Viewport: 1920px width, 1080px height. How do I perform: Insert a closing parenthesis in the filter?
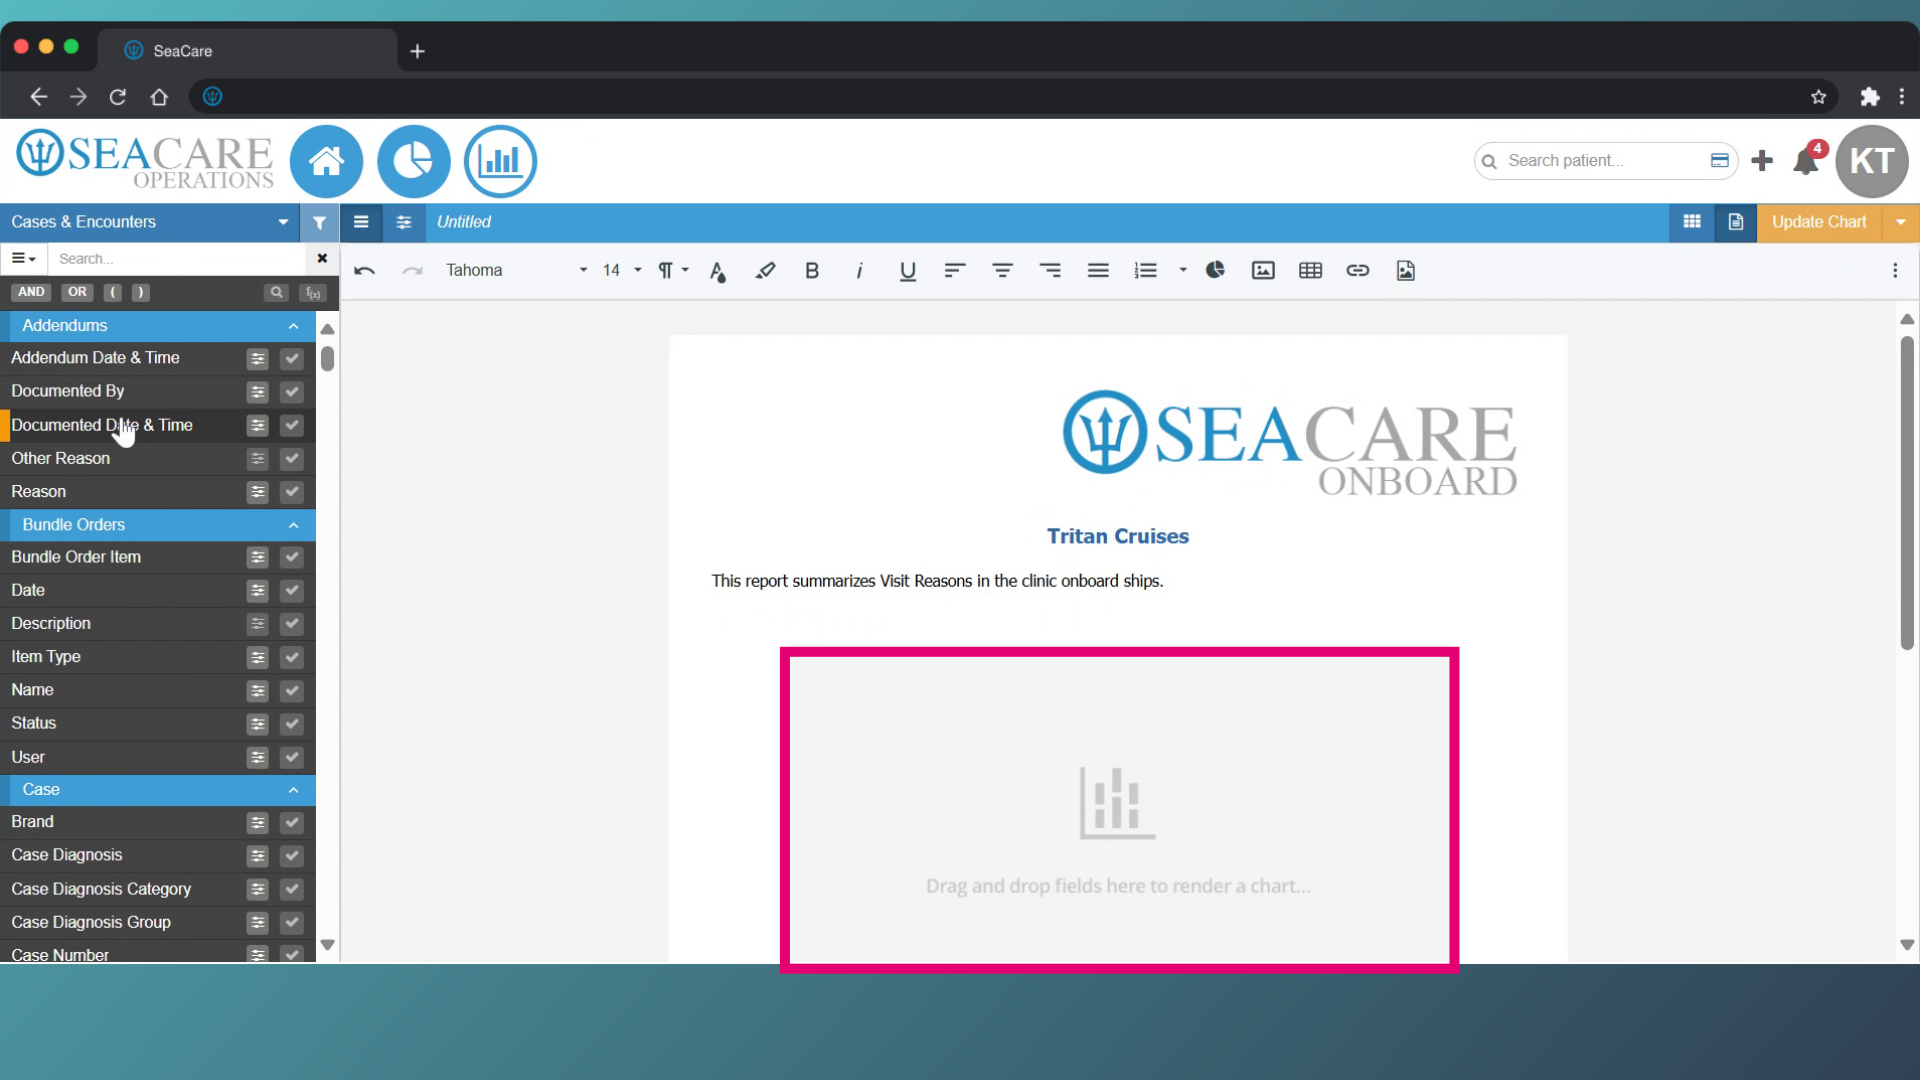tap(140, 292)
